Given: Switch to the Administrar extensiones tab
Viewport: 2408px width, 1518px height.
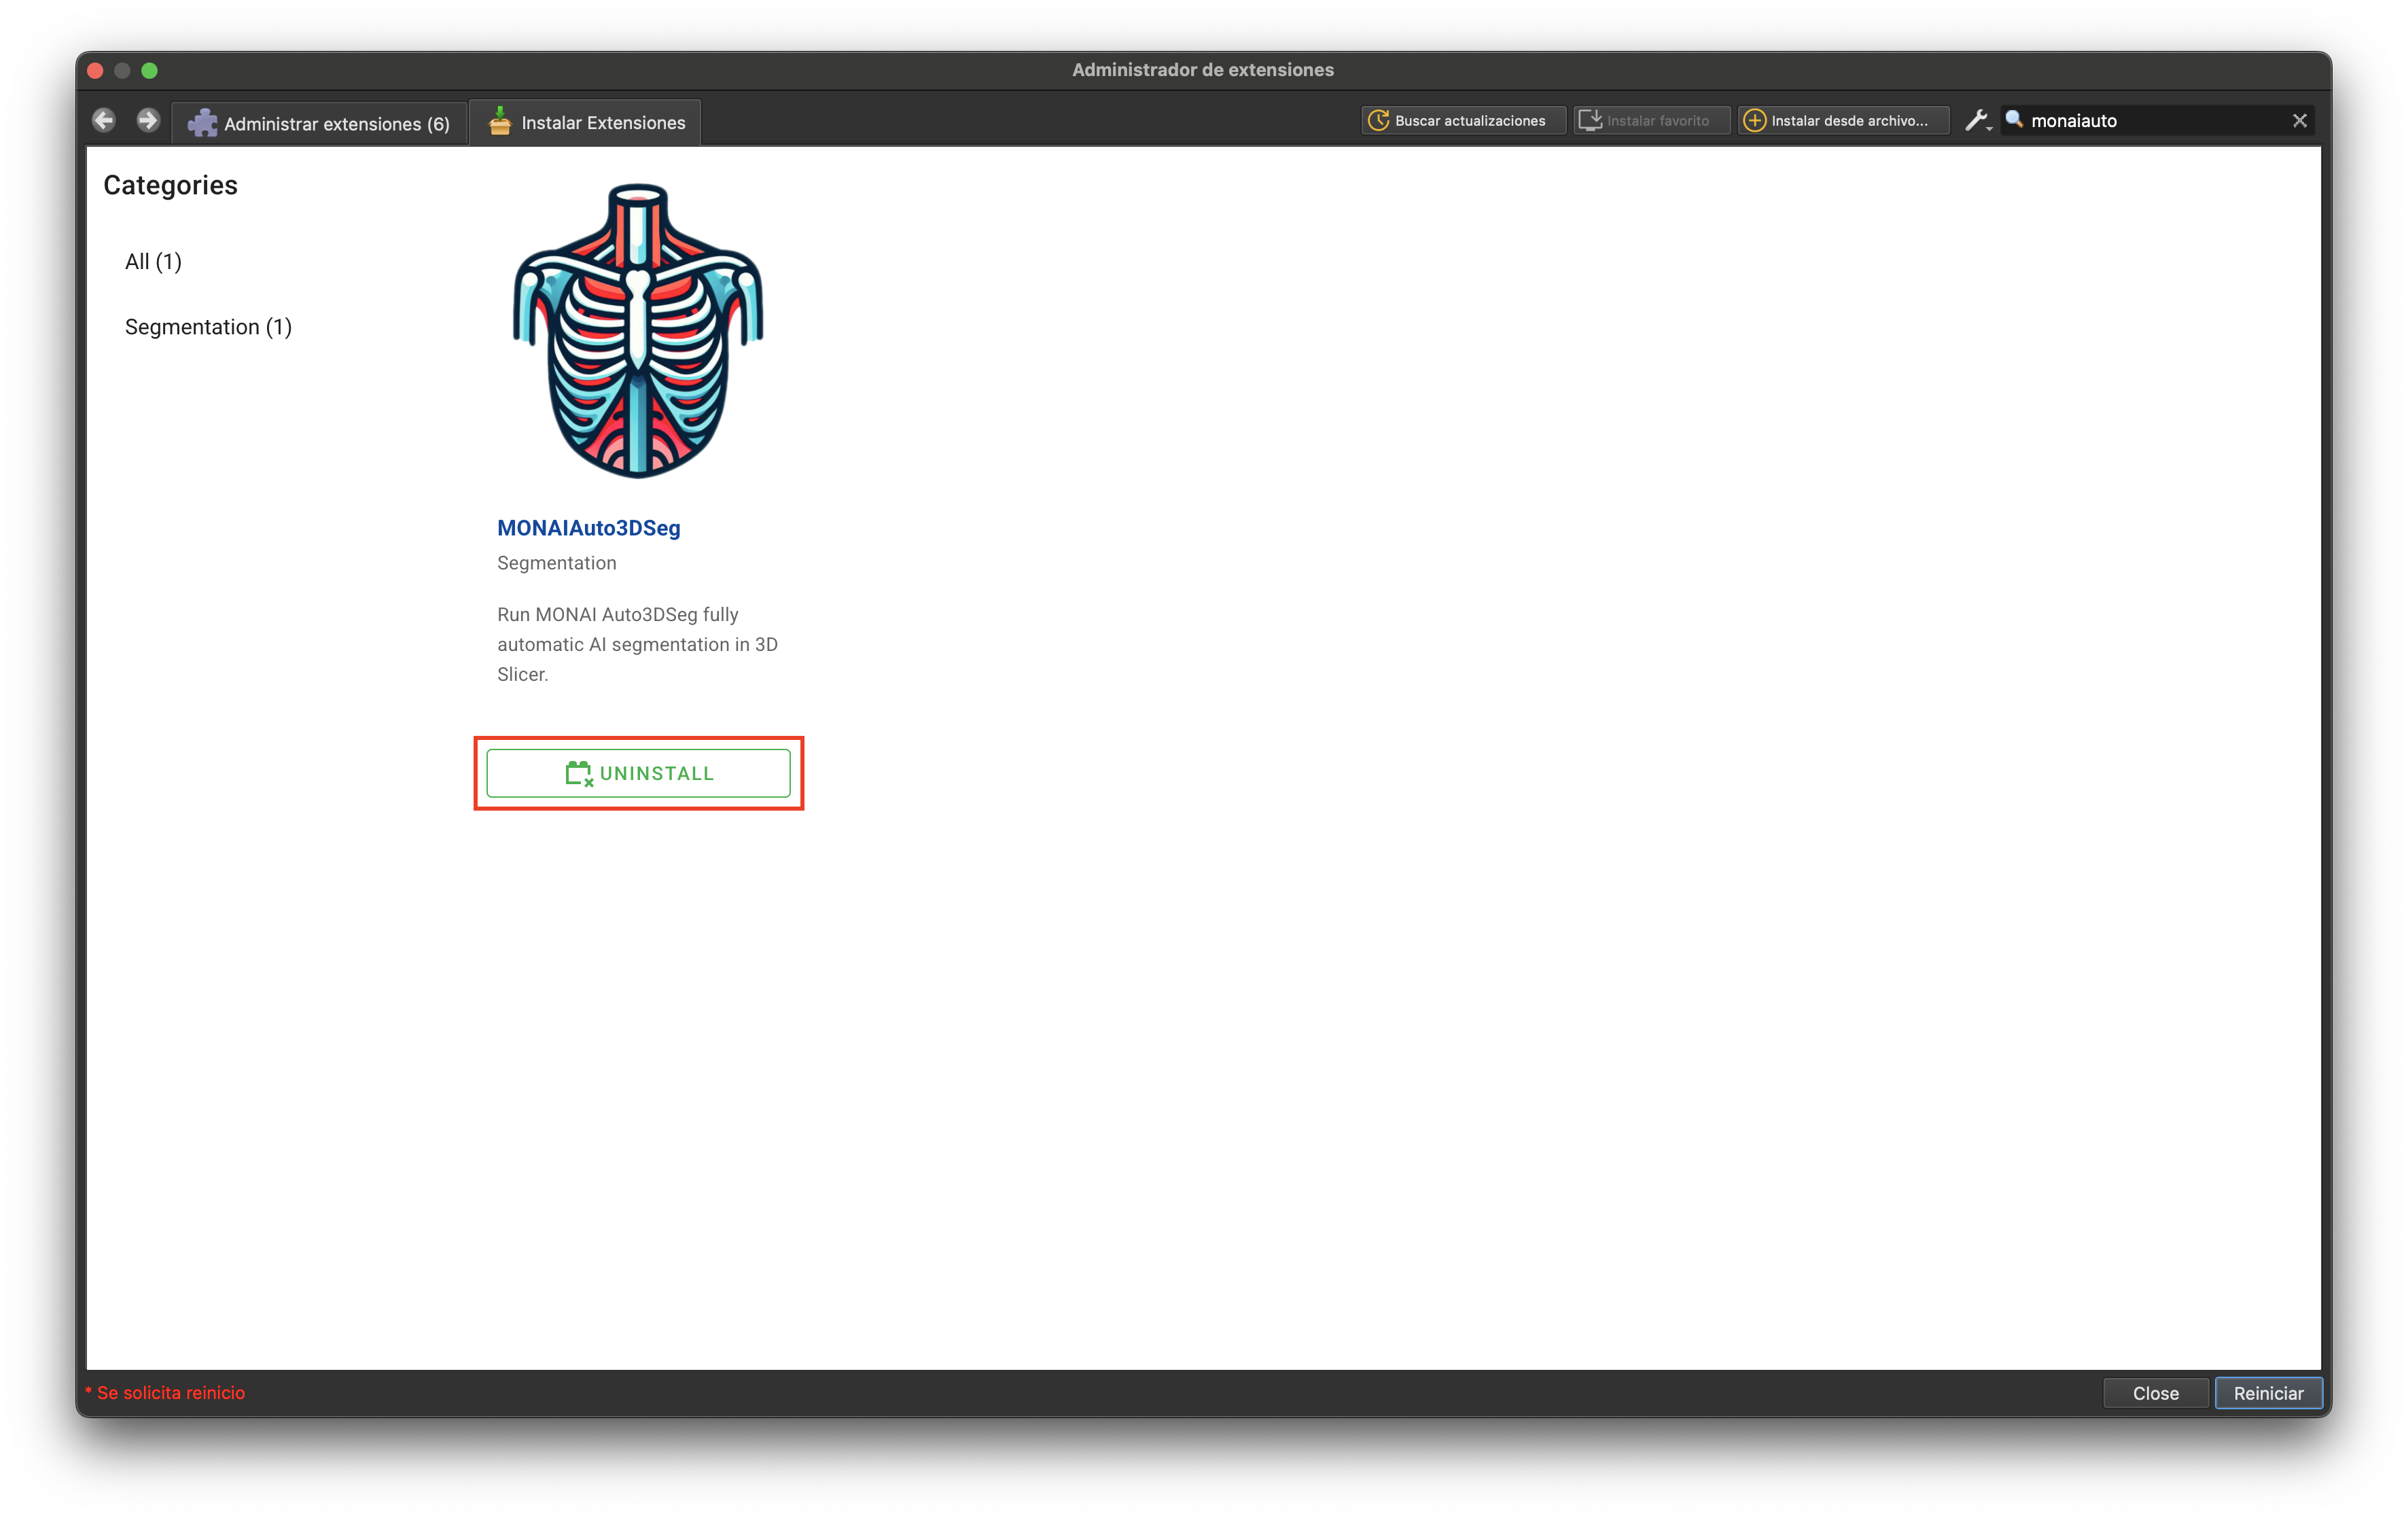Looking at the screenshot, I should click(321, 122).
